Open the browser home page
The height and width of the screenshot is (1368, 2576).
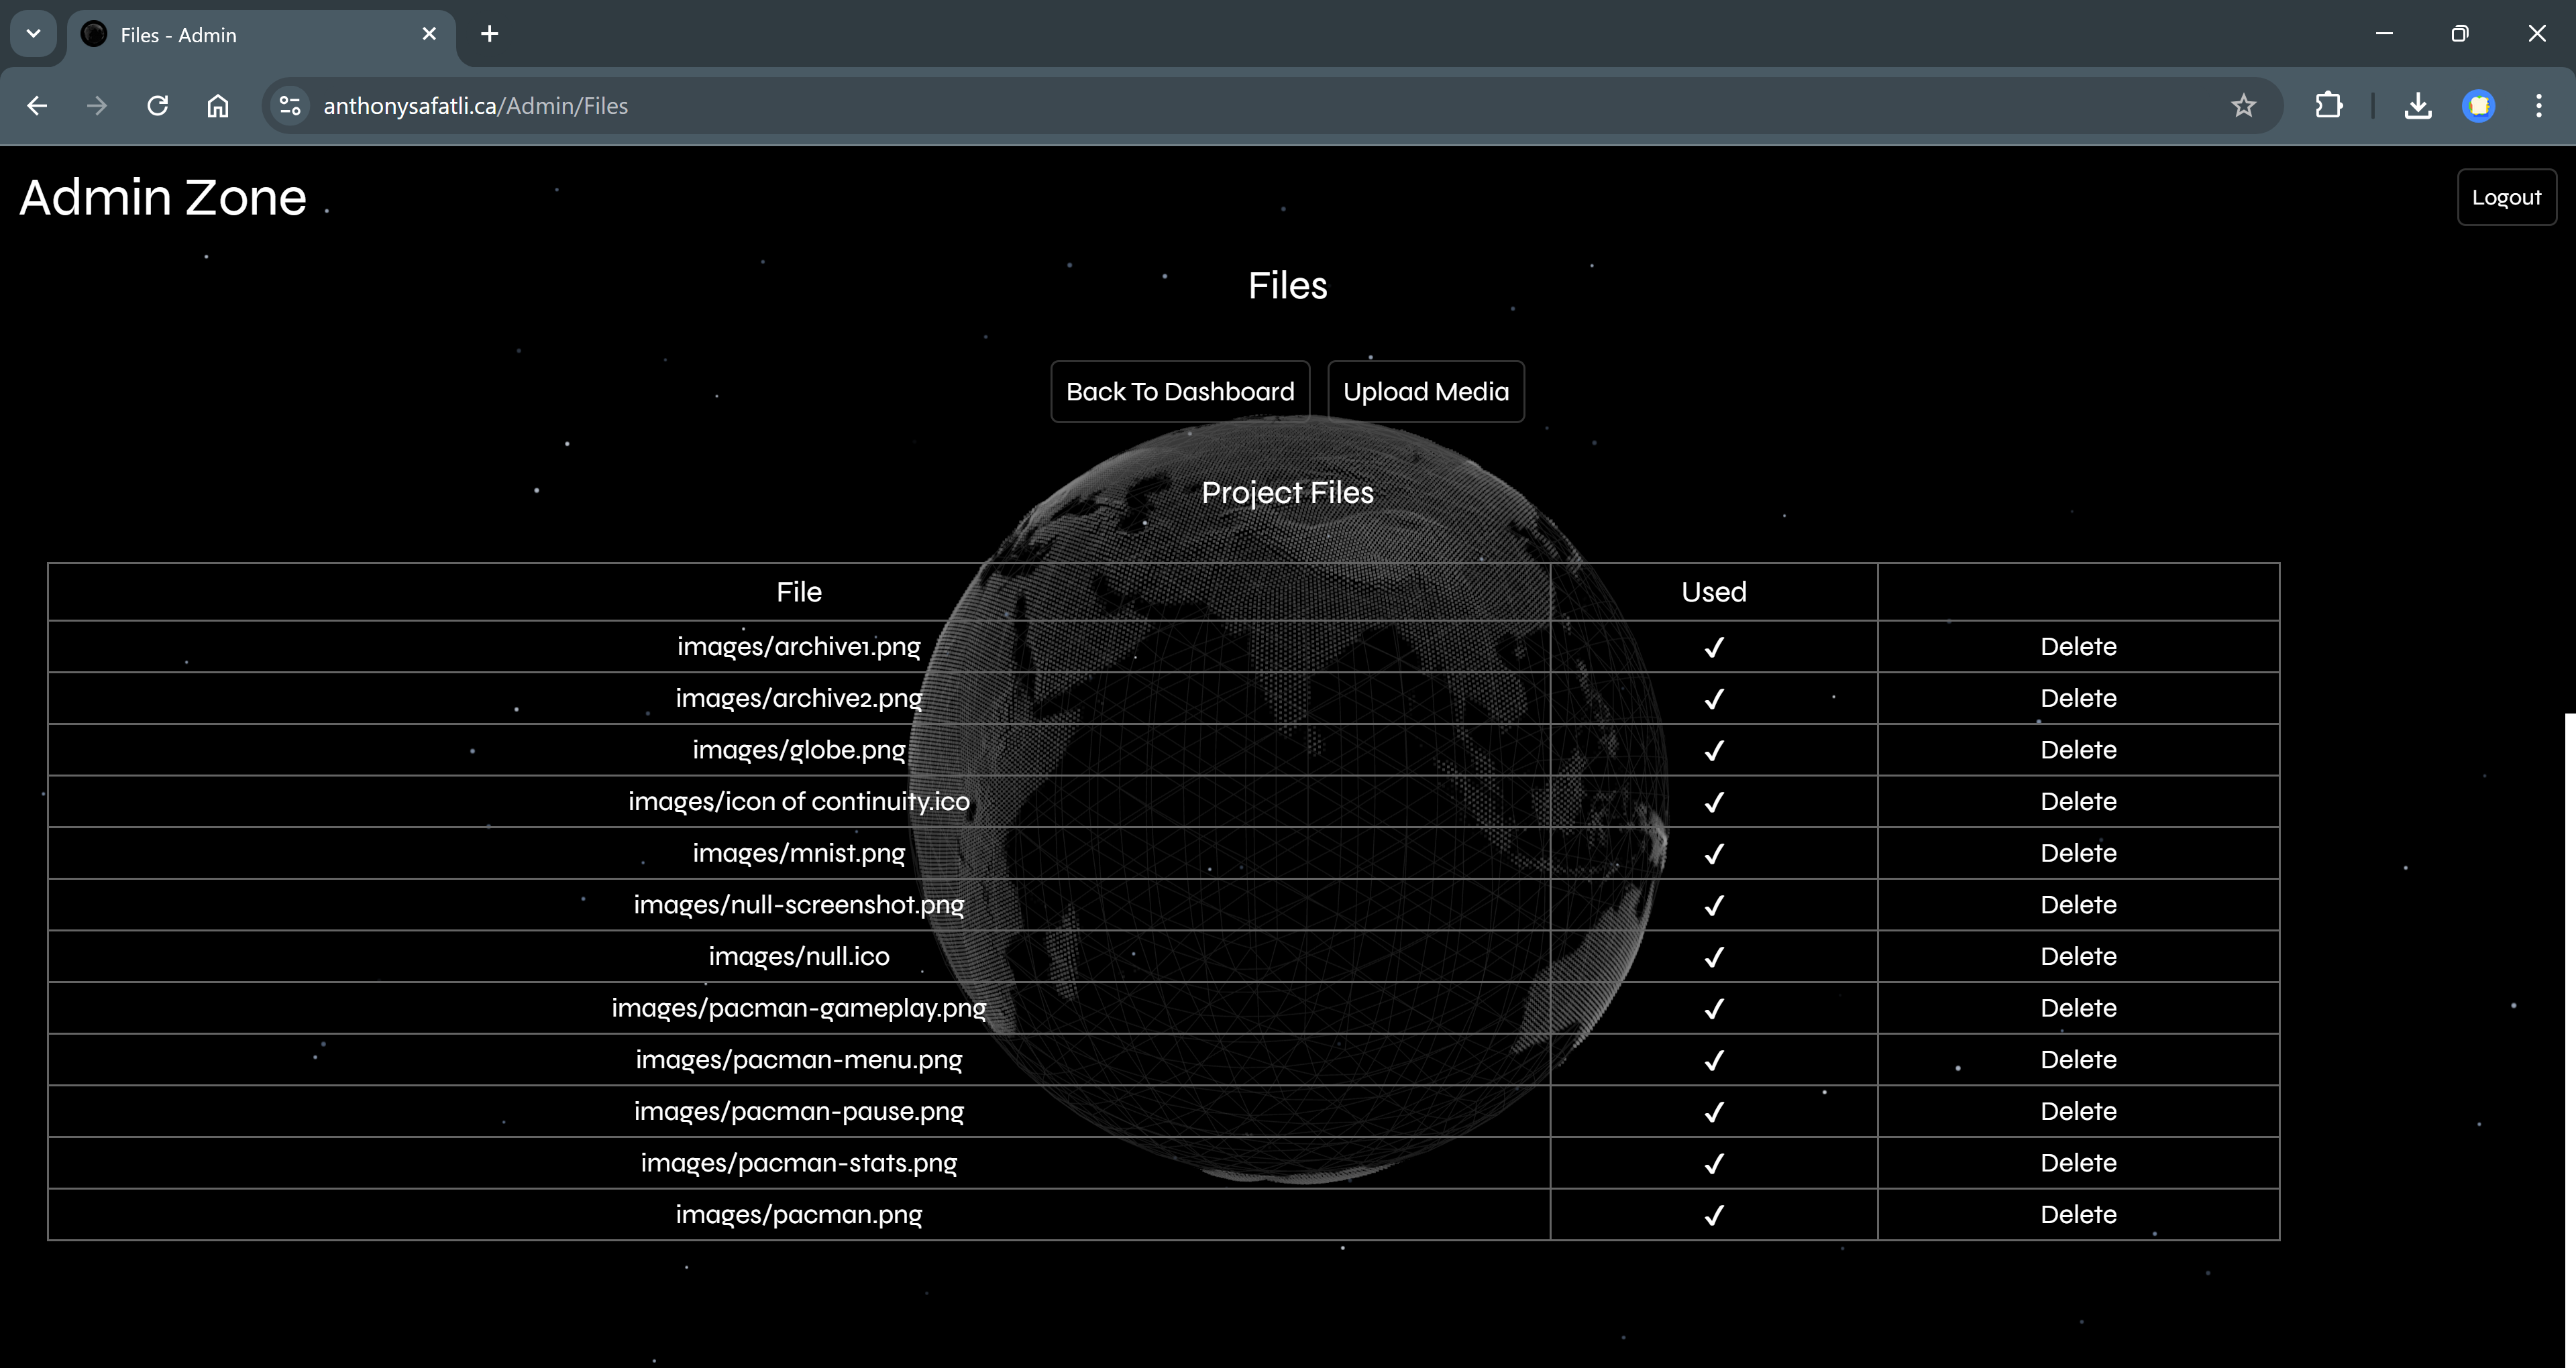pyautogui.click(x=217, y=105)
